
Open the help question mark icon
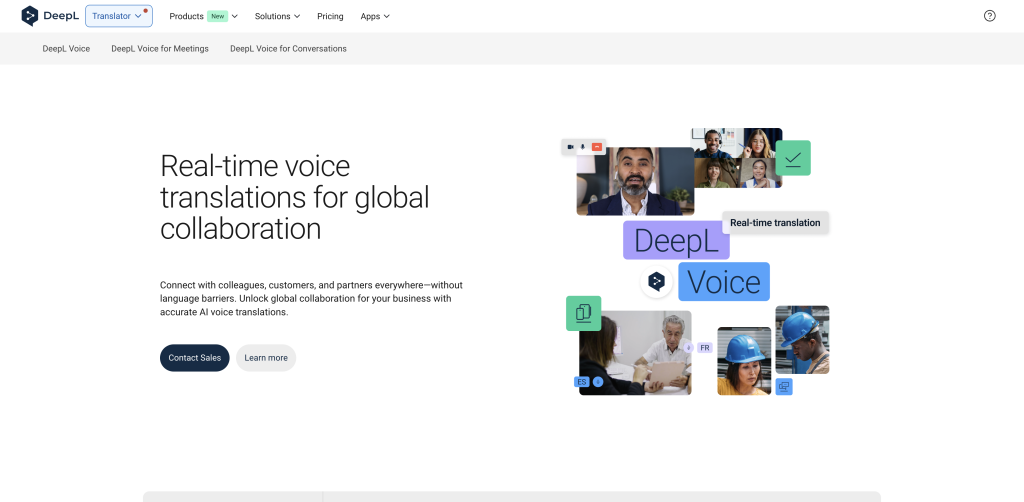click(x=989, y=16)
